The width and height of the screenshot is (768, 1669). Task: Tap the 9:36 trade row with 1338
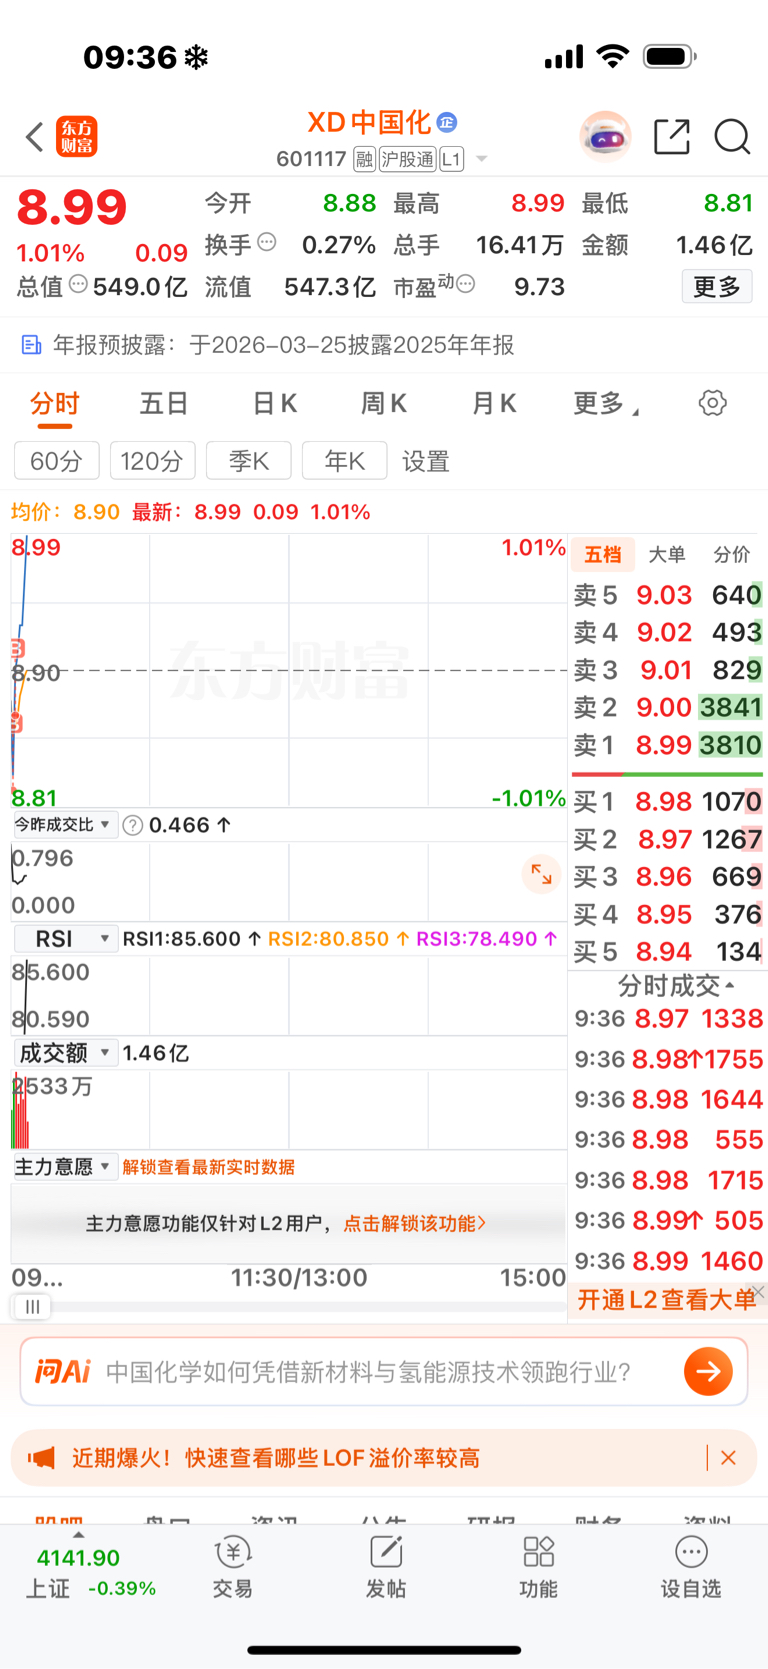coord(668,1018)
